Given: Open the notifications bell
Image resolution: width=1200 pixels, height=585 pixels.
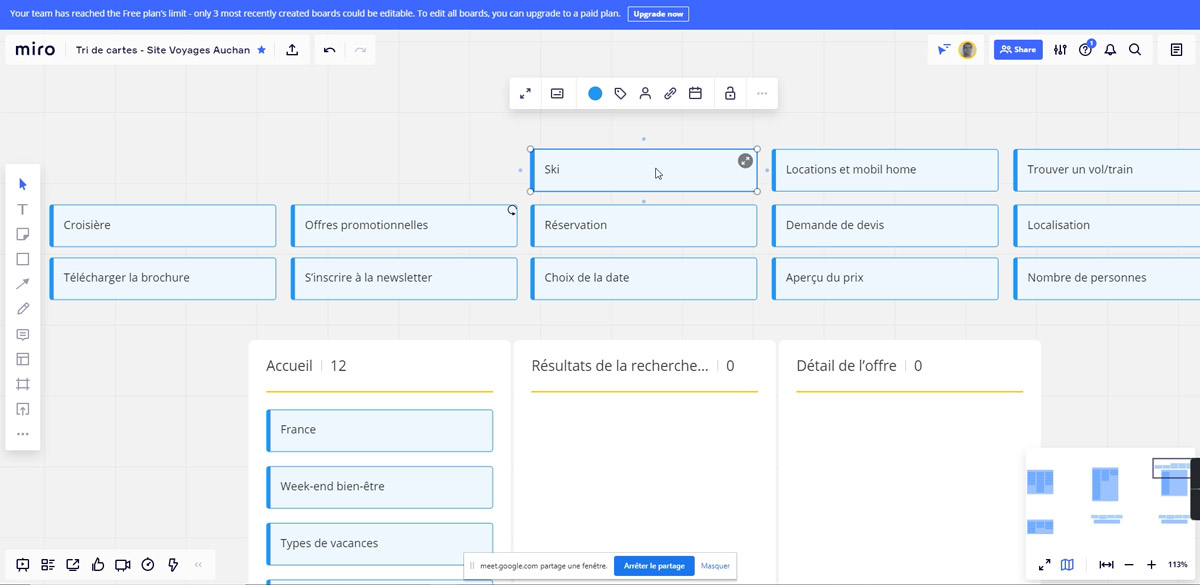Looking at the screenshot, I should pyautogui.click(x=1110, y=50).
